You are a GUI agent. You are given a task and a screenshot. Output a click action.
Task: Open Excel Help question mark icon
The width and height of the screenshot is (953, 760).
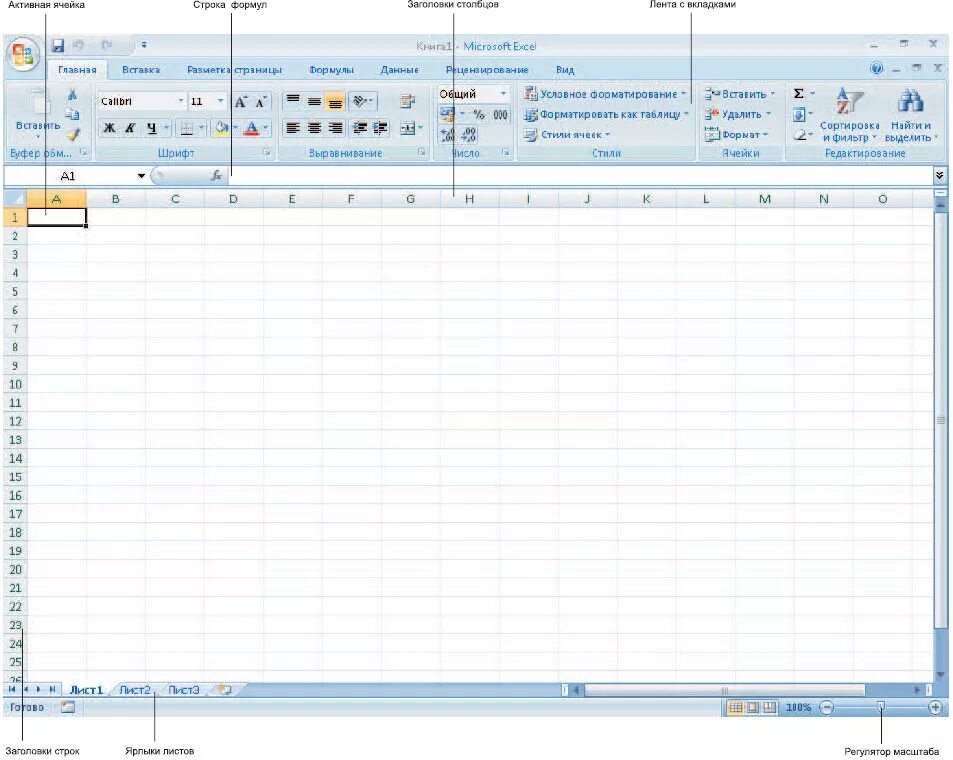pos(876,69)
